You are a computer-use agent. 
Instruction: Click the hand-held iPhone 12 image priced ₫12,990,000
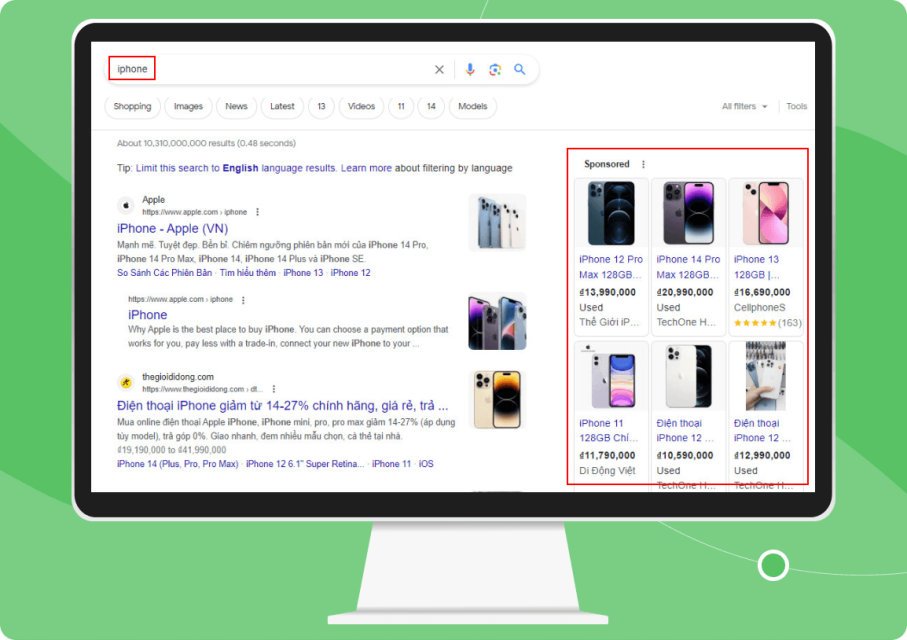(766, 376)
